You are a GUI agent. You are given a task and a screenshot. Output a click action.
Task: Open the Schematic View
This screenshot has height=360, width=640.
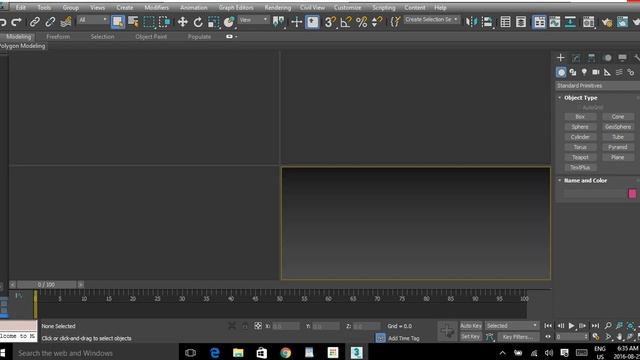[570, 22]
